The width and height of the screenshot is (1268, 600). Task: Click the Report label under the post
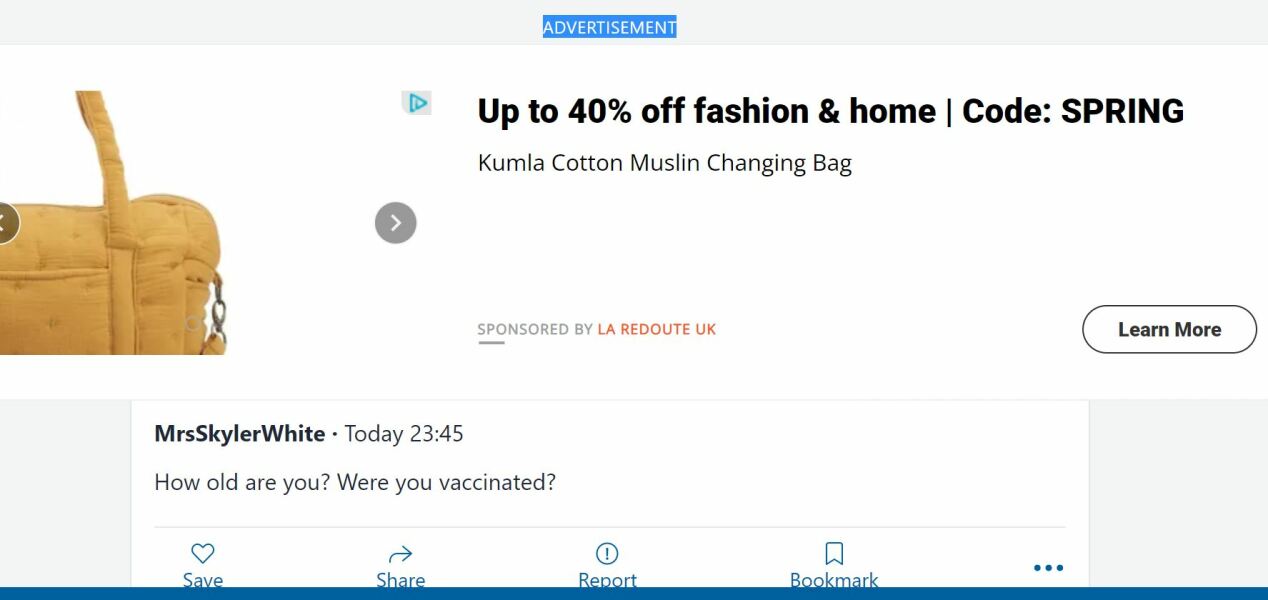607,580
